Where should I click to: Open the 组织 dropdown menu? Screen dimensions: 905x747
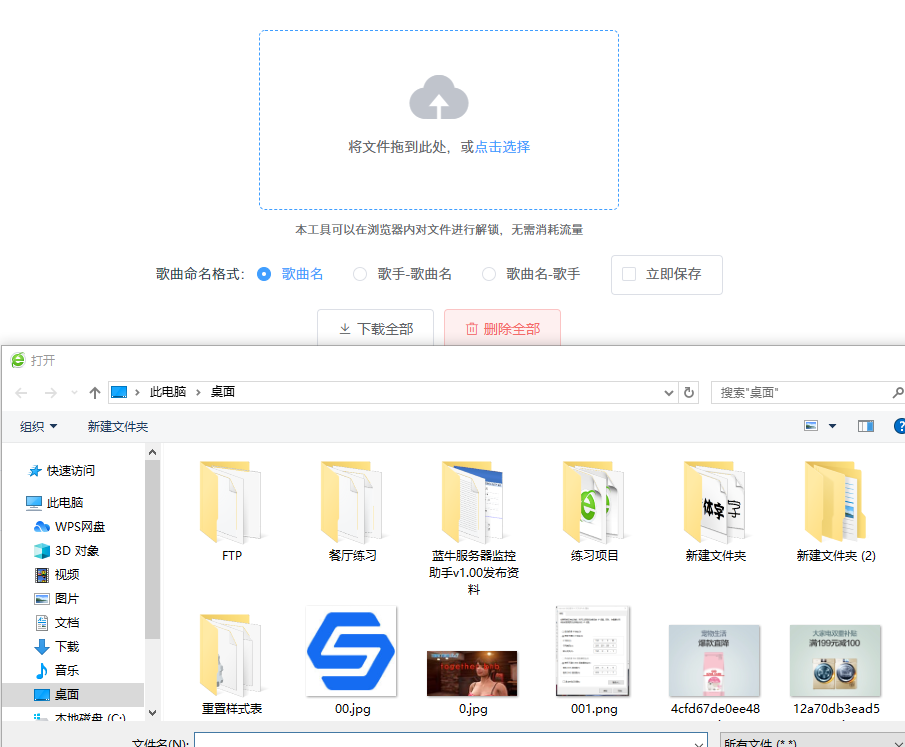point(39,426)
